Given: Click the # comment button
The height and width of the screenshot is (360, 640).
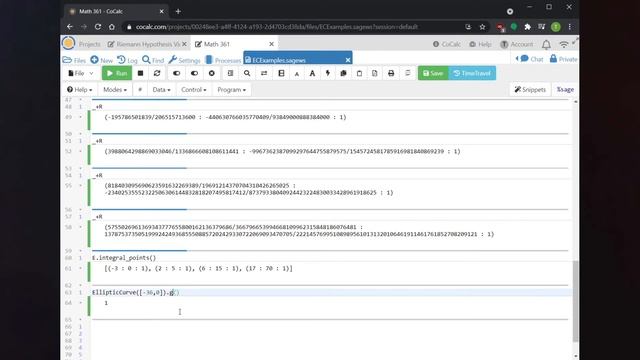Looking at the screenshot, I should click(x=140, y=90).
